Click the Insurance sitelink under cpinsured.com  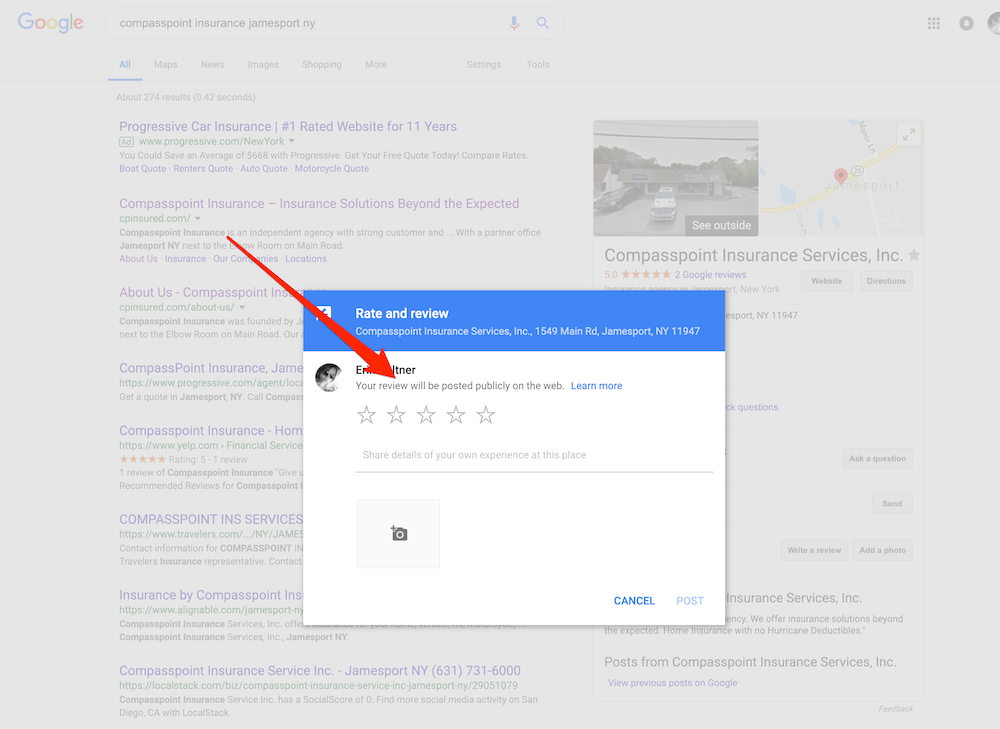tap(185, 258)
